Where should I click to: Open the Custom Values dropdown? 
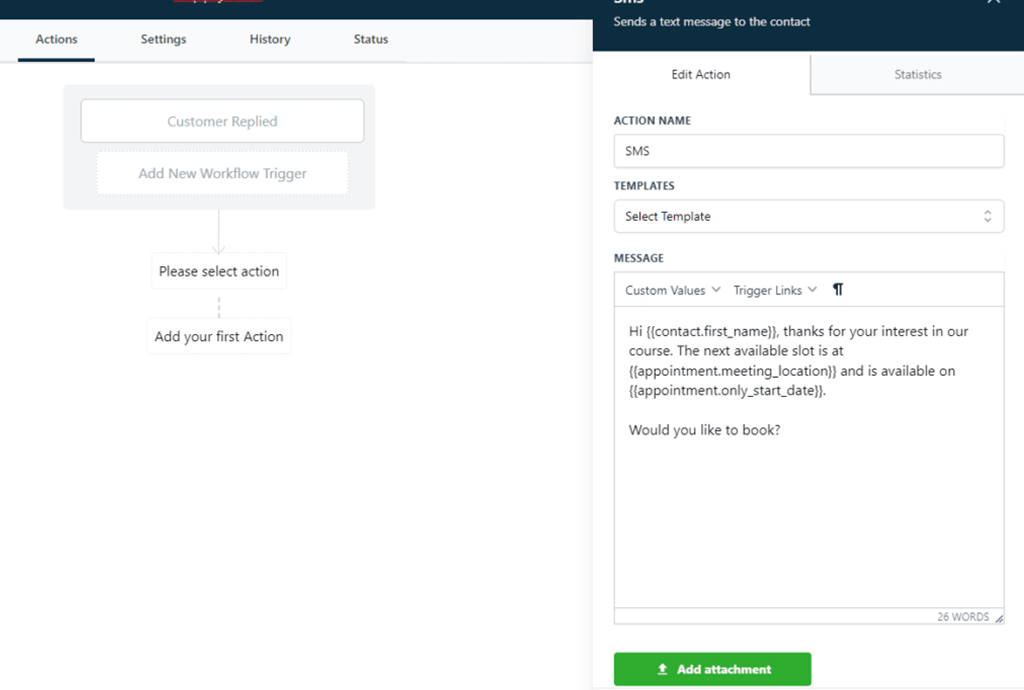[672, 290]
